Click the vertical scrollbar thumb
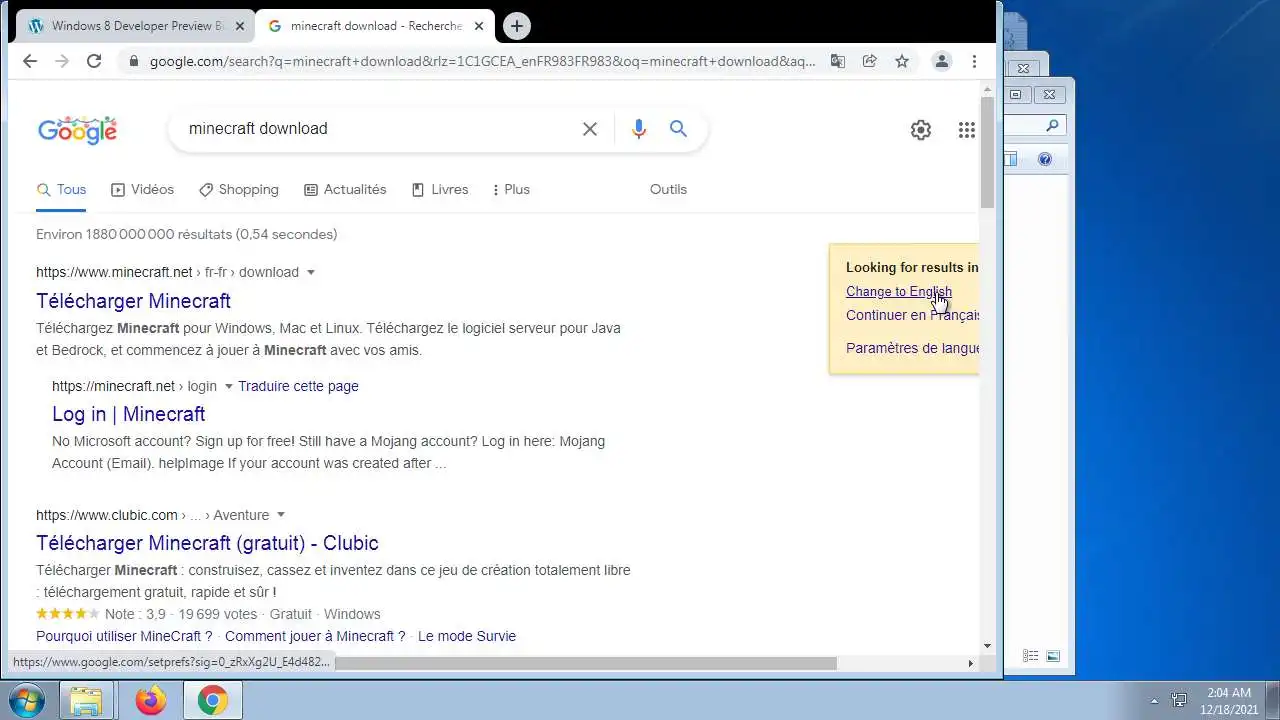The height and width of the screenshot is (720, 1280). tap(987, 152)
